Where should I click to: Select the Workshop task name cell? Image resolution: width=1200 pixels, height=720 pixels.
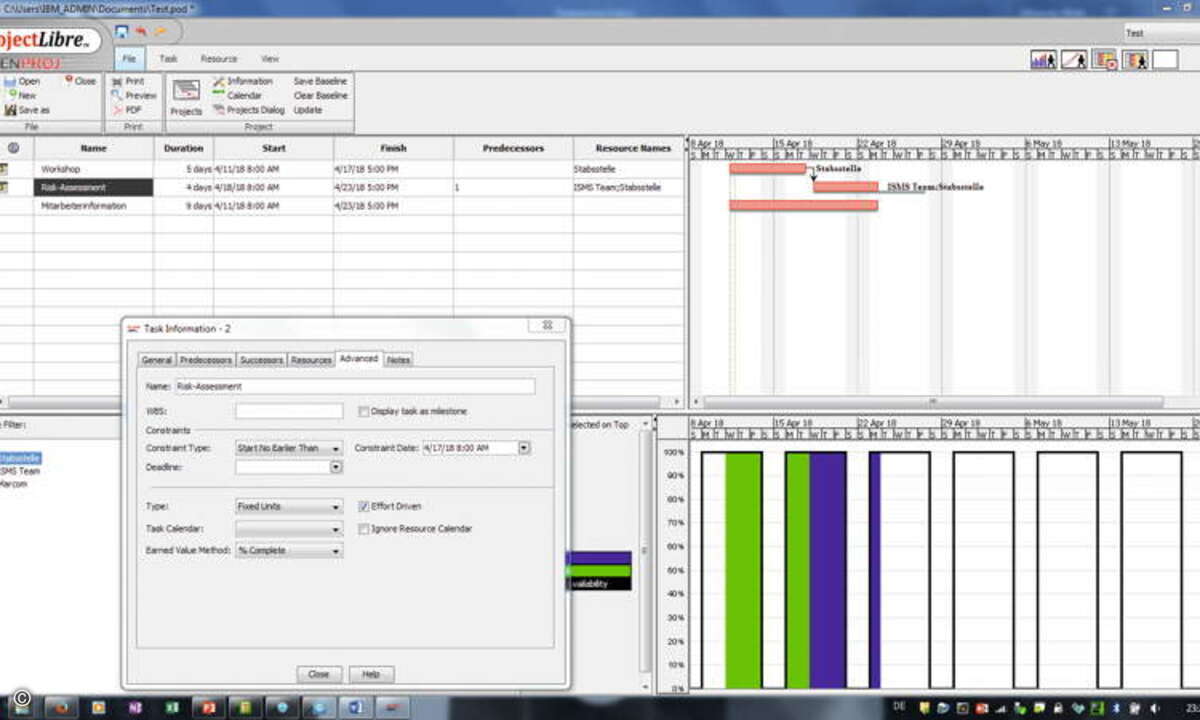pyautogui.click(x=93, y=169)
